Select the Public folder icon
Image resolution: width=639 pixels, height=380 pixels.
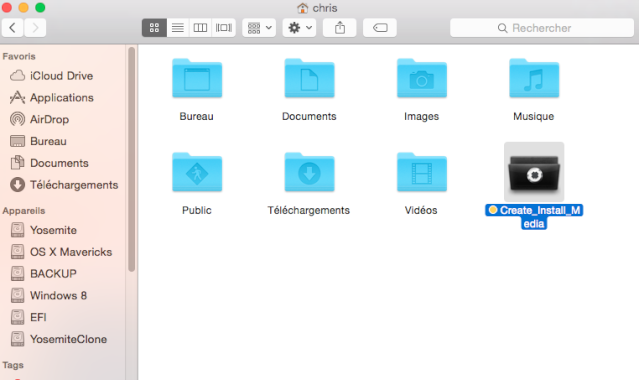pyautogui.click(x=197, y=172)
